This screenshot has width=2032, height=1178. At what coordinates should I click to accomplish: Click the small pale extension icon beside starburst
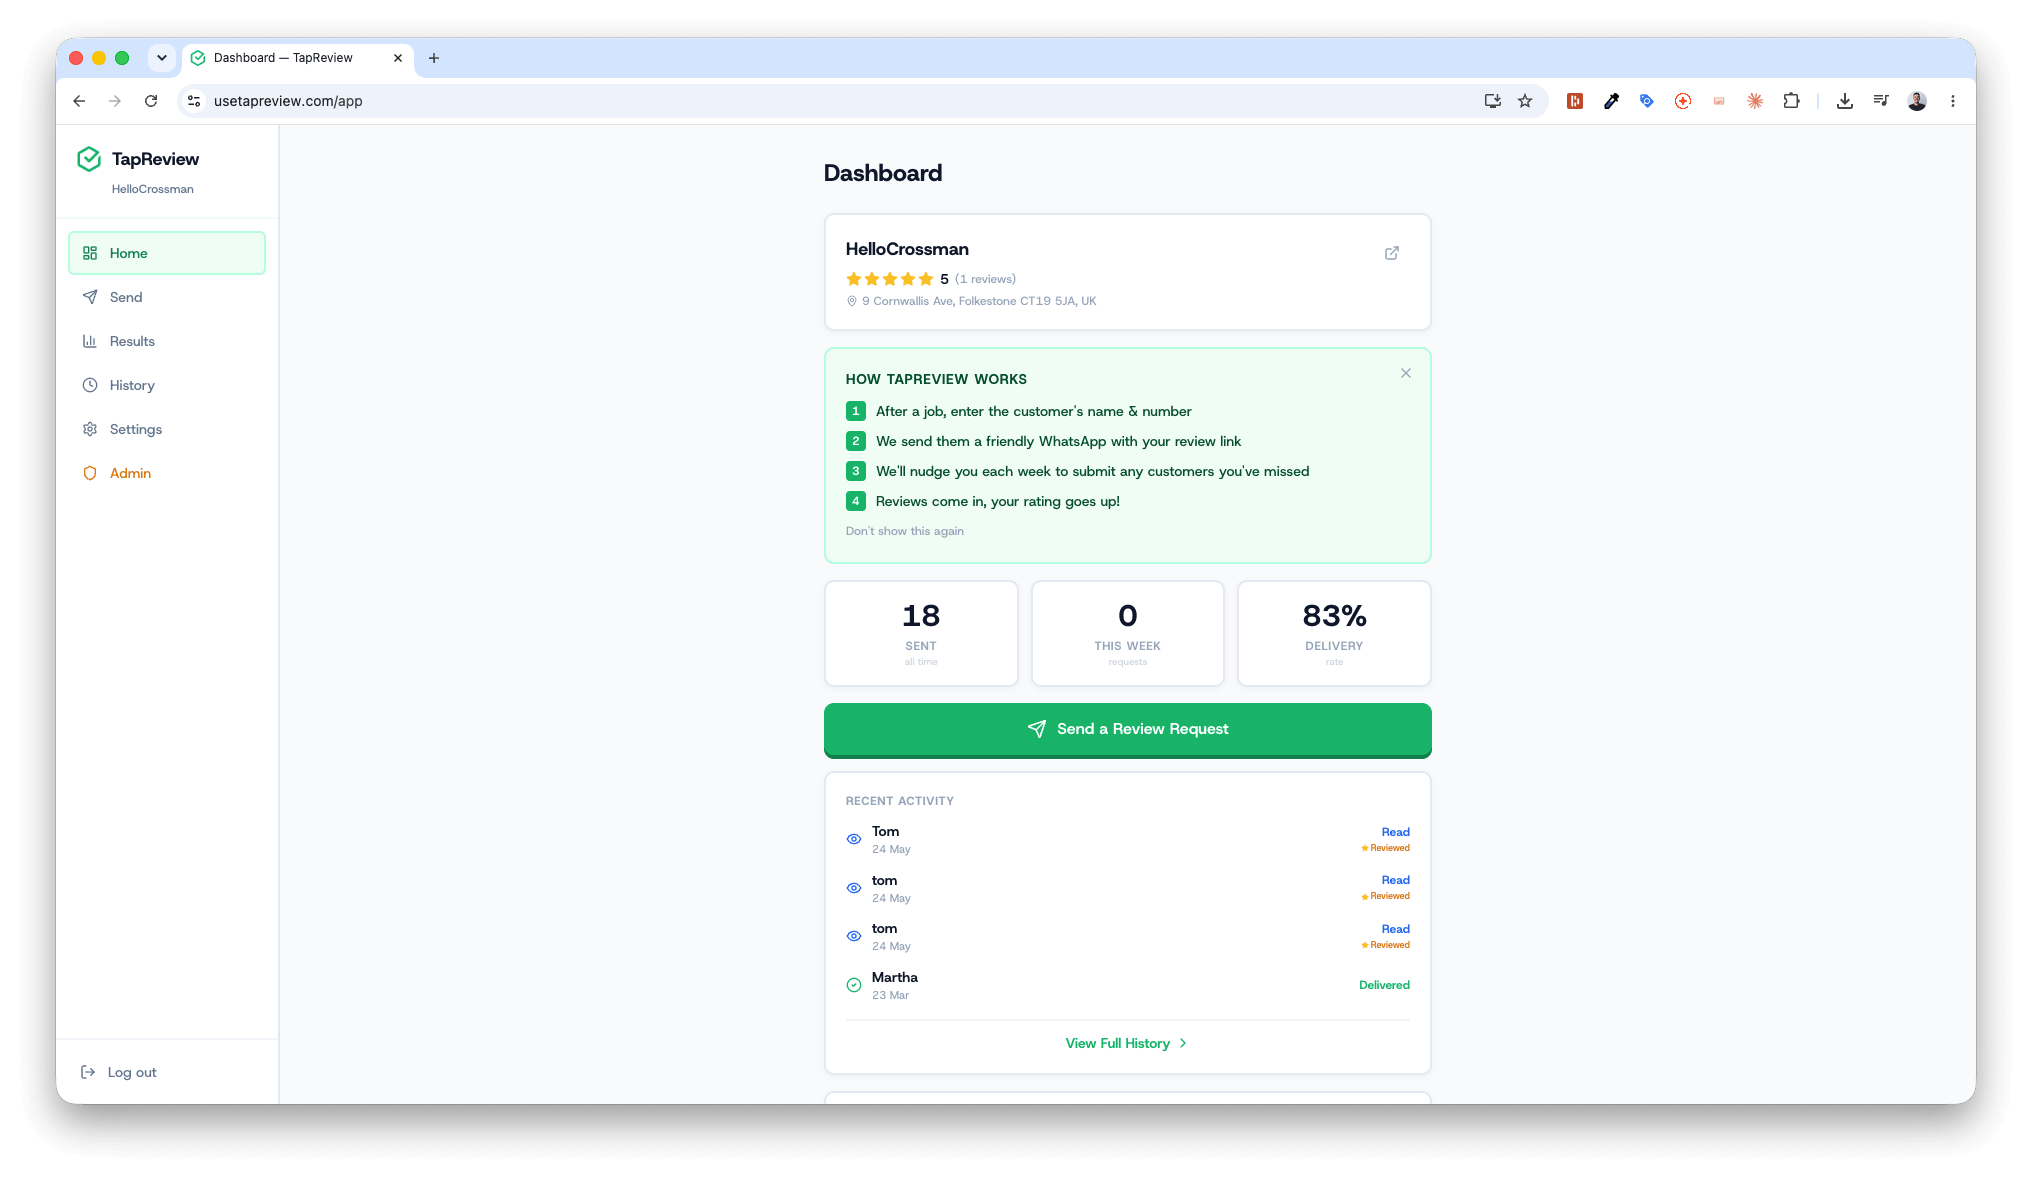(x=1719, y=101)
